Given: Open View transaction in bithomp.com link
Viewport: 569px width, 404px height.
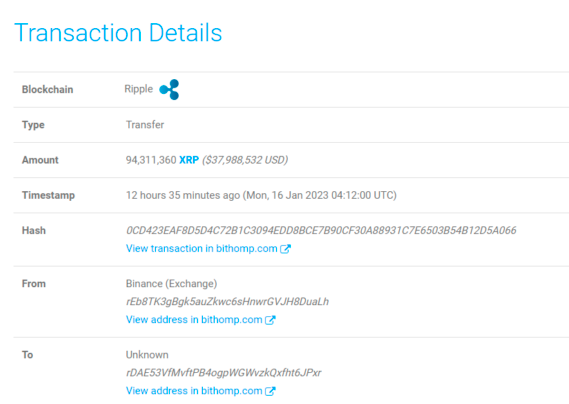Looking at the screenshot, I should coord(201,249).
